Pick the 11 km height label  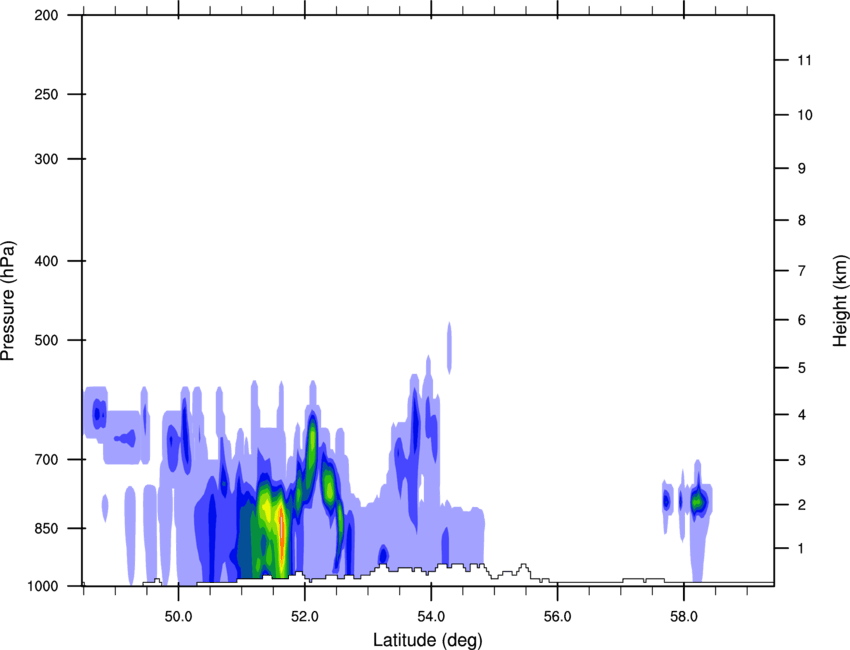click(x=804, y=60)
